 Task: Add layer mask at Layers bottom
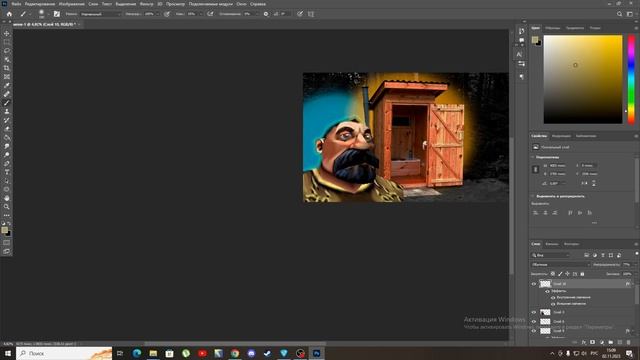[592, 342]
